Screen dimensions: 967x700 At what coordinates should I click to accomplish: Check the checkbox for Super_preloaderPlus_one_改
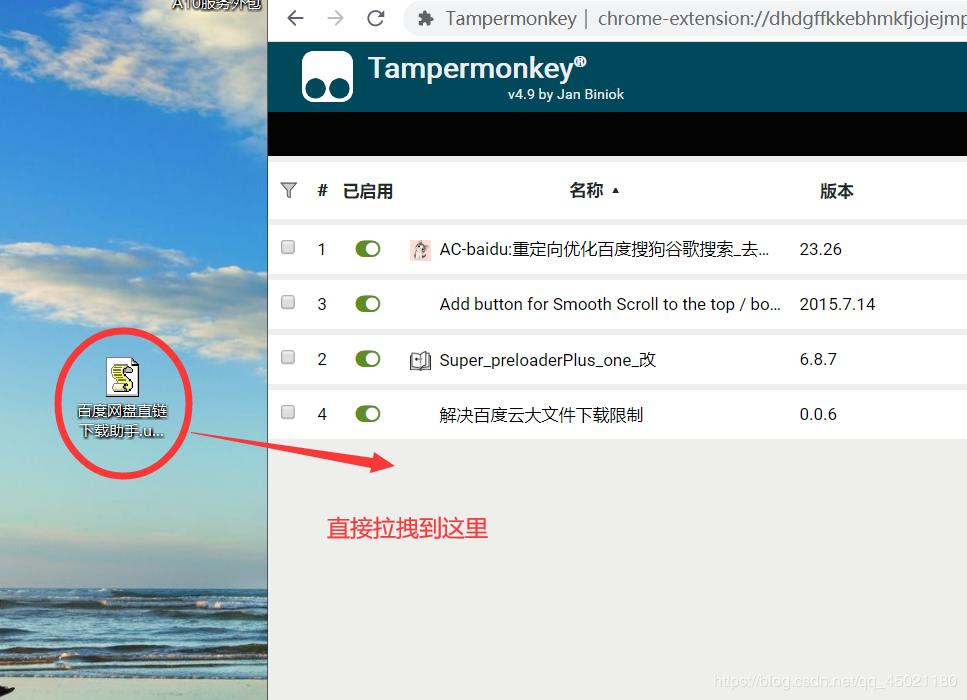(x=288, y=357)
